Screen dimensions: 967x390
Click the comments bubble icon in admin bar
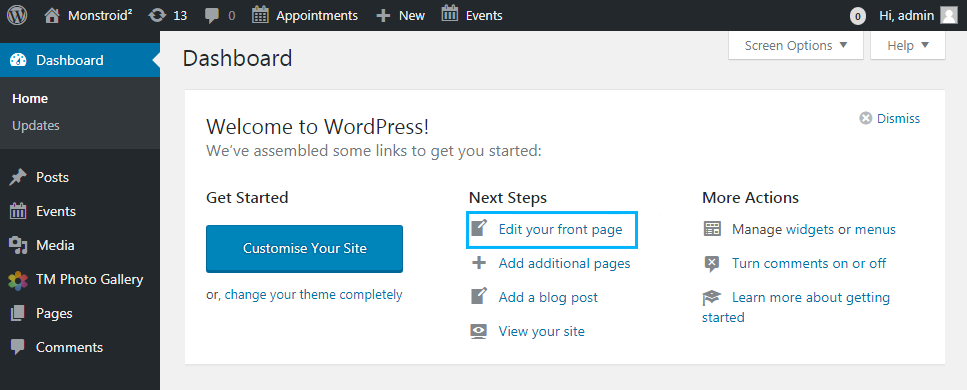tap(212, 15)
